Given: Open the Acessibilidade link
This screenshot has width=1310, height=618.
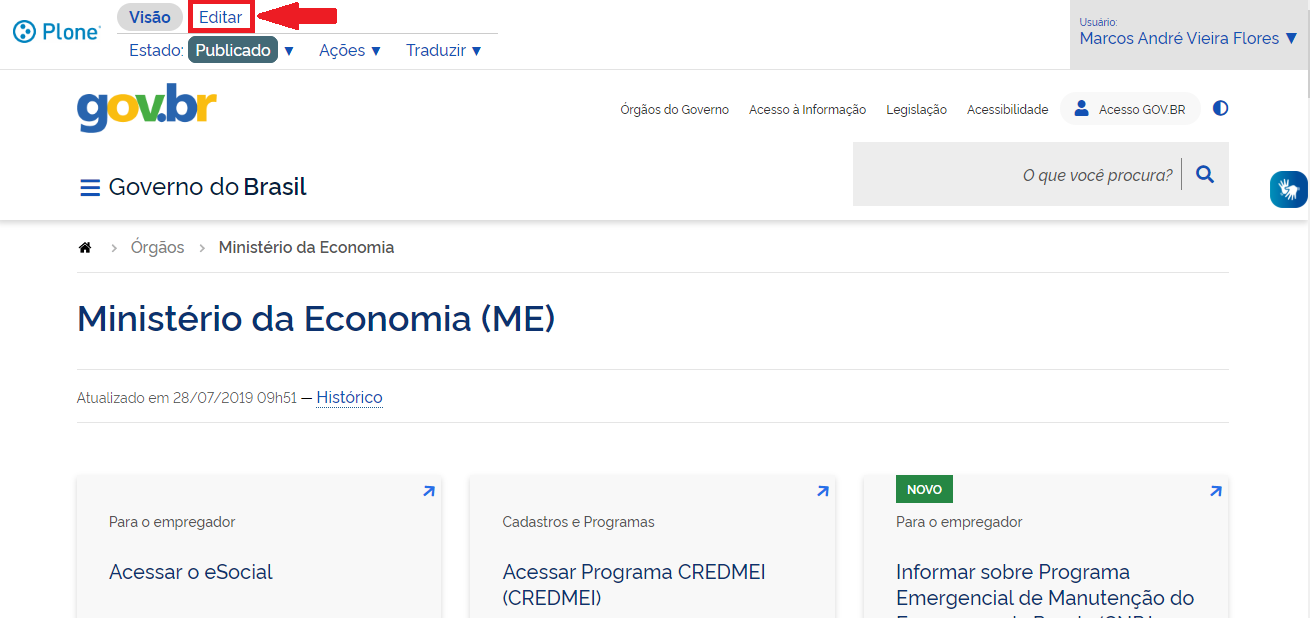Looking at the screenshot, I should click(x=1008, y=110).
